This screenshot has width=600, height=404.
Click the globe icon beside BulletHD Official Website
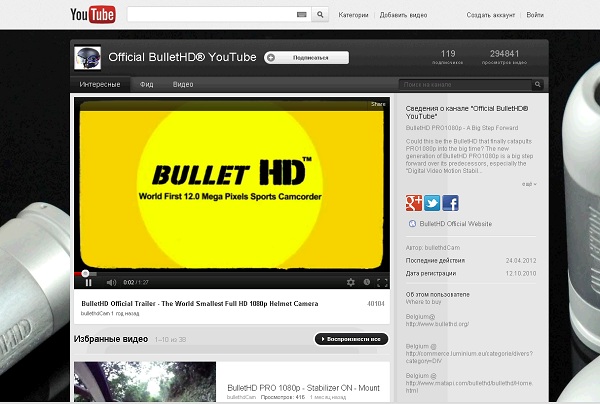[412, 224]
